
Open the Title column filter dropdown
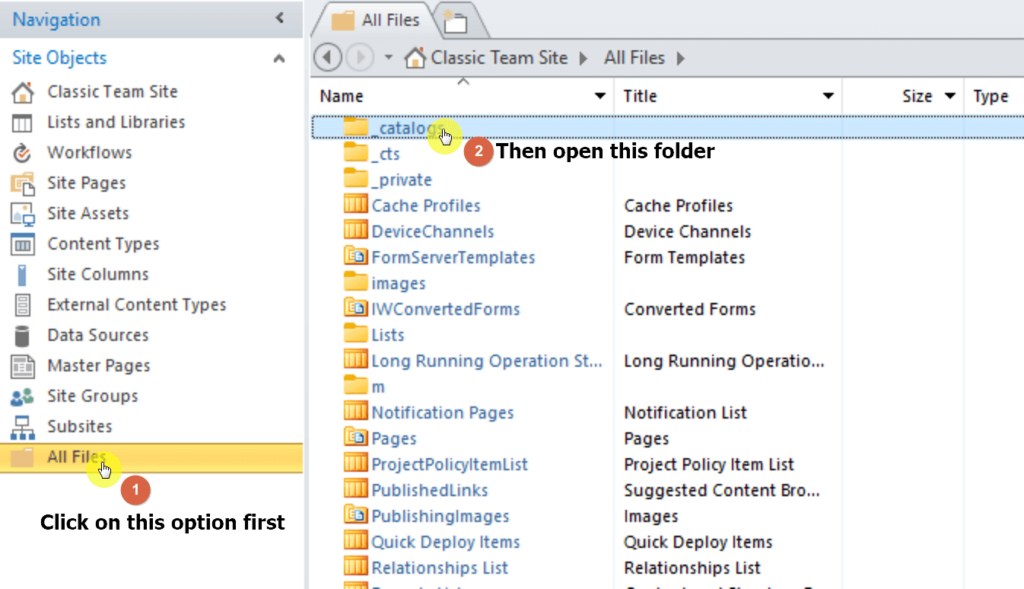(828, 96)
